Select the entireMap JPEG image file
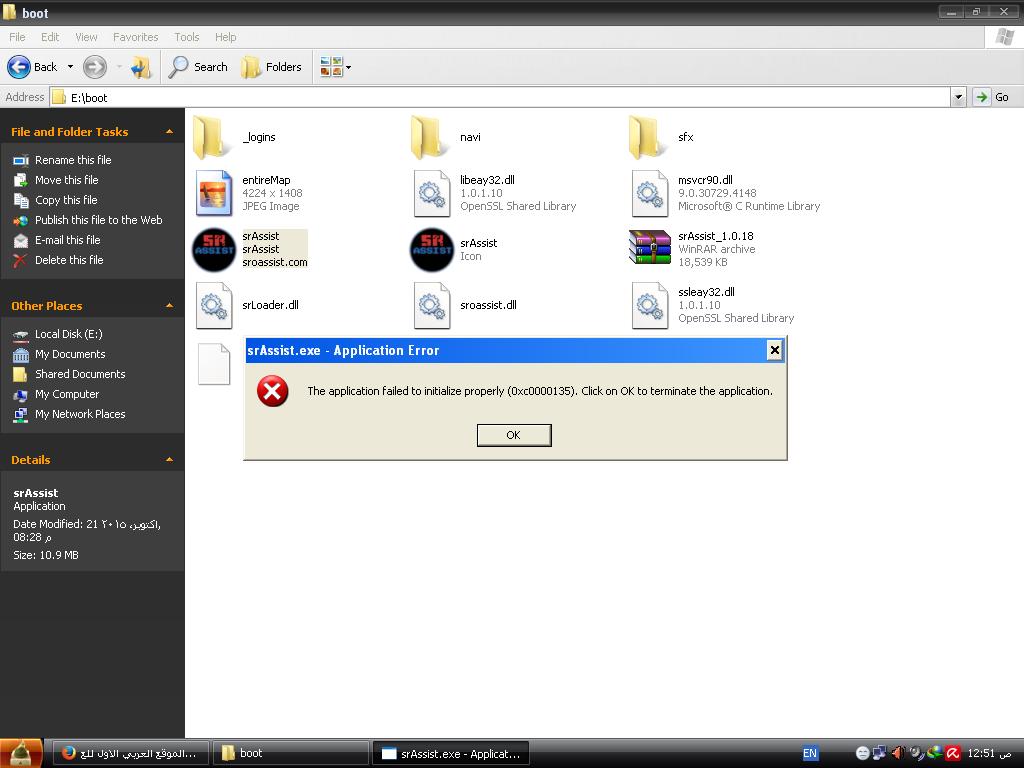This screenshot has width=1024, height=768. click(214, 193)
